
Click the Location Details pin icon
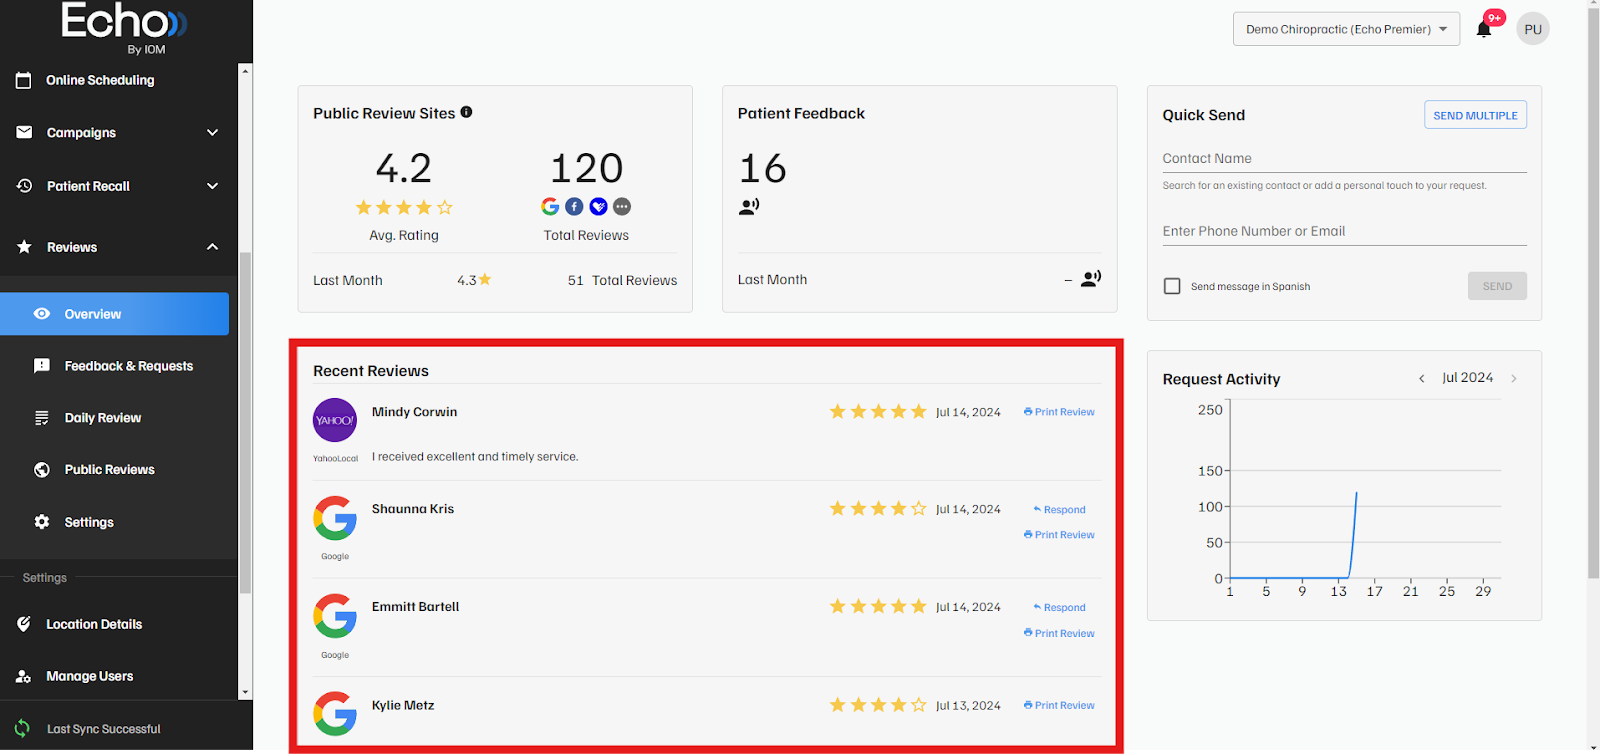[24, 624]
